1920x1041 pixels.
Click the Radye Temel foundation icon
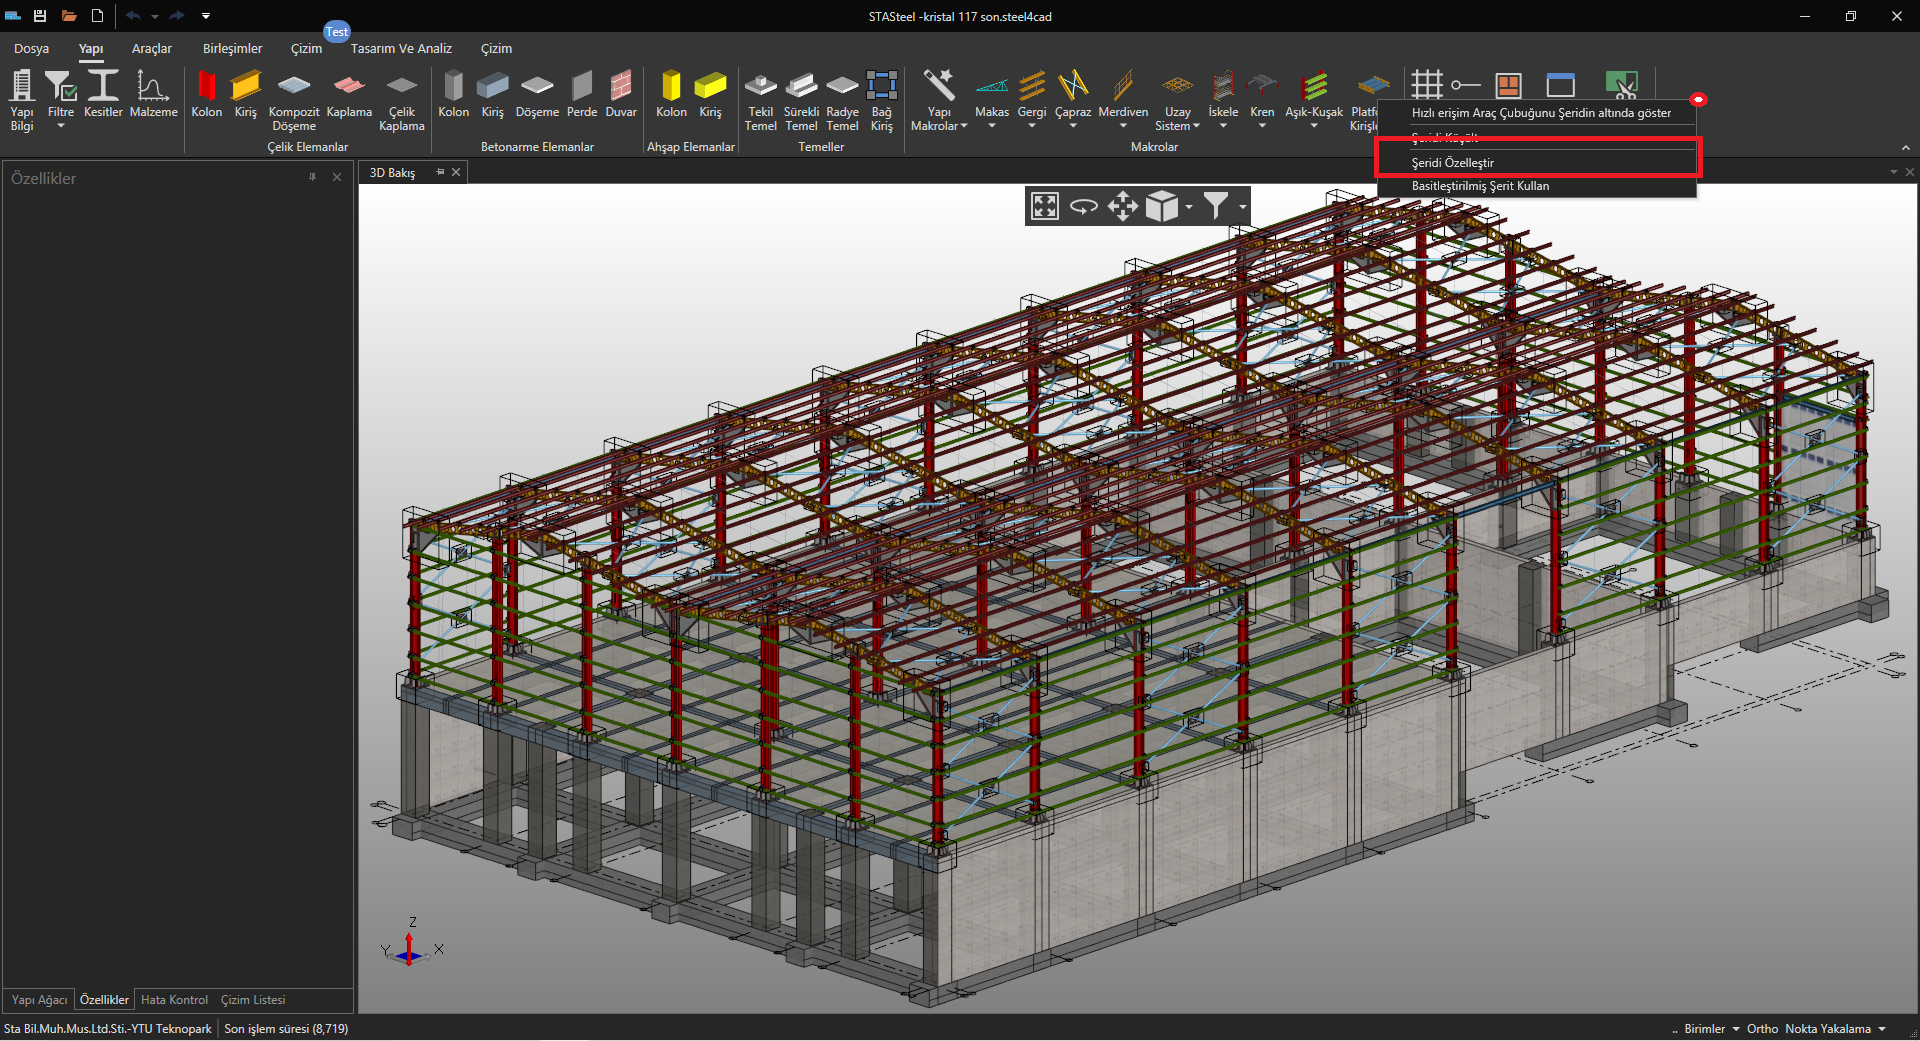tap(842, 100)
